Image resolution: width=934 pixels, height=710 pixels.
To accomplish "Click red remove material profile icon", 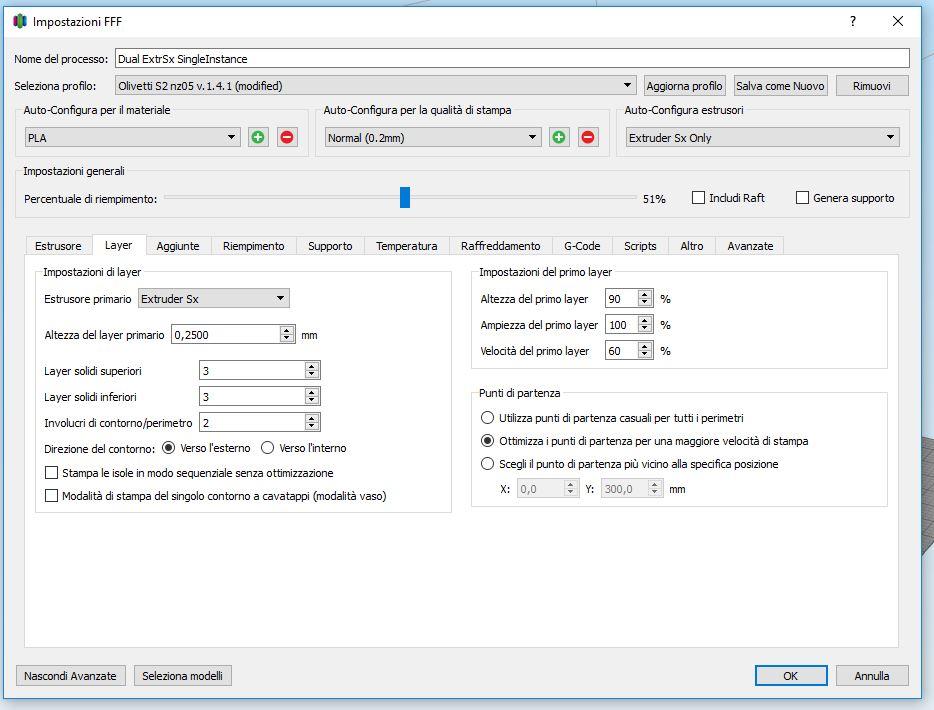I will [287, 137].
